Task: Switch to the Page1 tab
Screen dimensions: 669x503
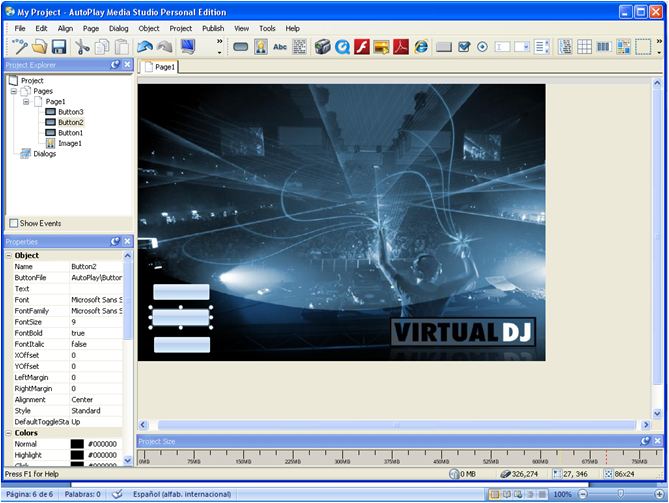Action: click(160, 67)
